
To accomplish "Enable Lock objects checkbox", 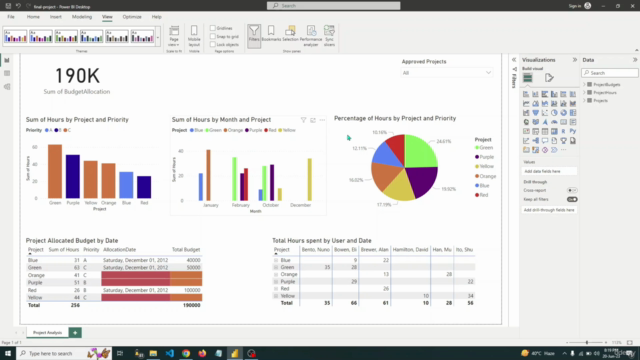I will [x=213, y=44].
